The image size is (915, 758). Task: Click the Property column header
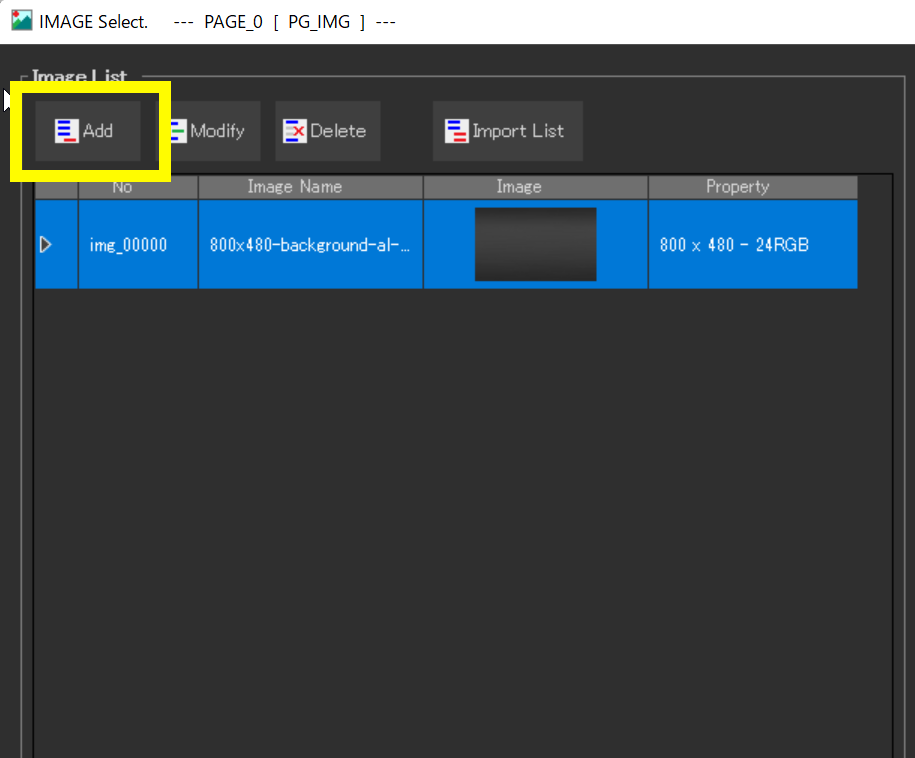pos(737,187)
